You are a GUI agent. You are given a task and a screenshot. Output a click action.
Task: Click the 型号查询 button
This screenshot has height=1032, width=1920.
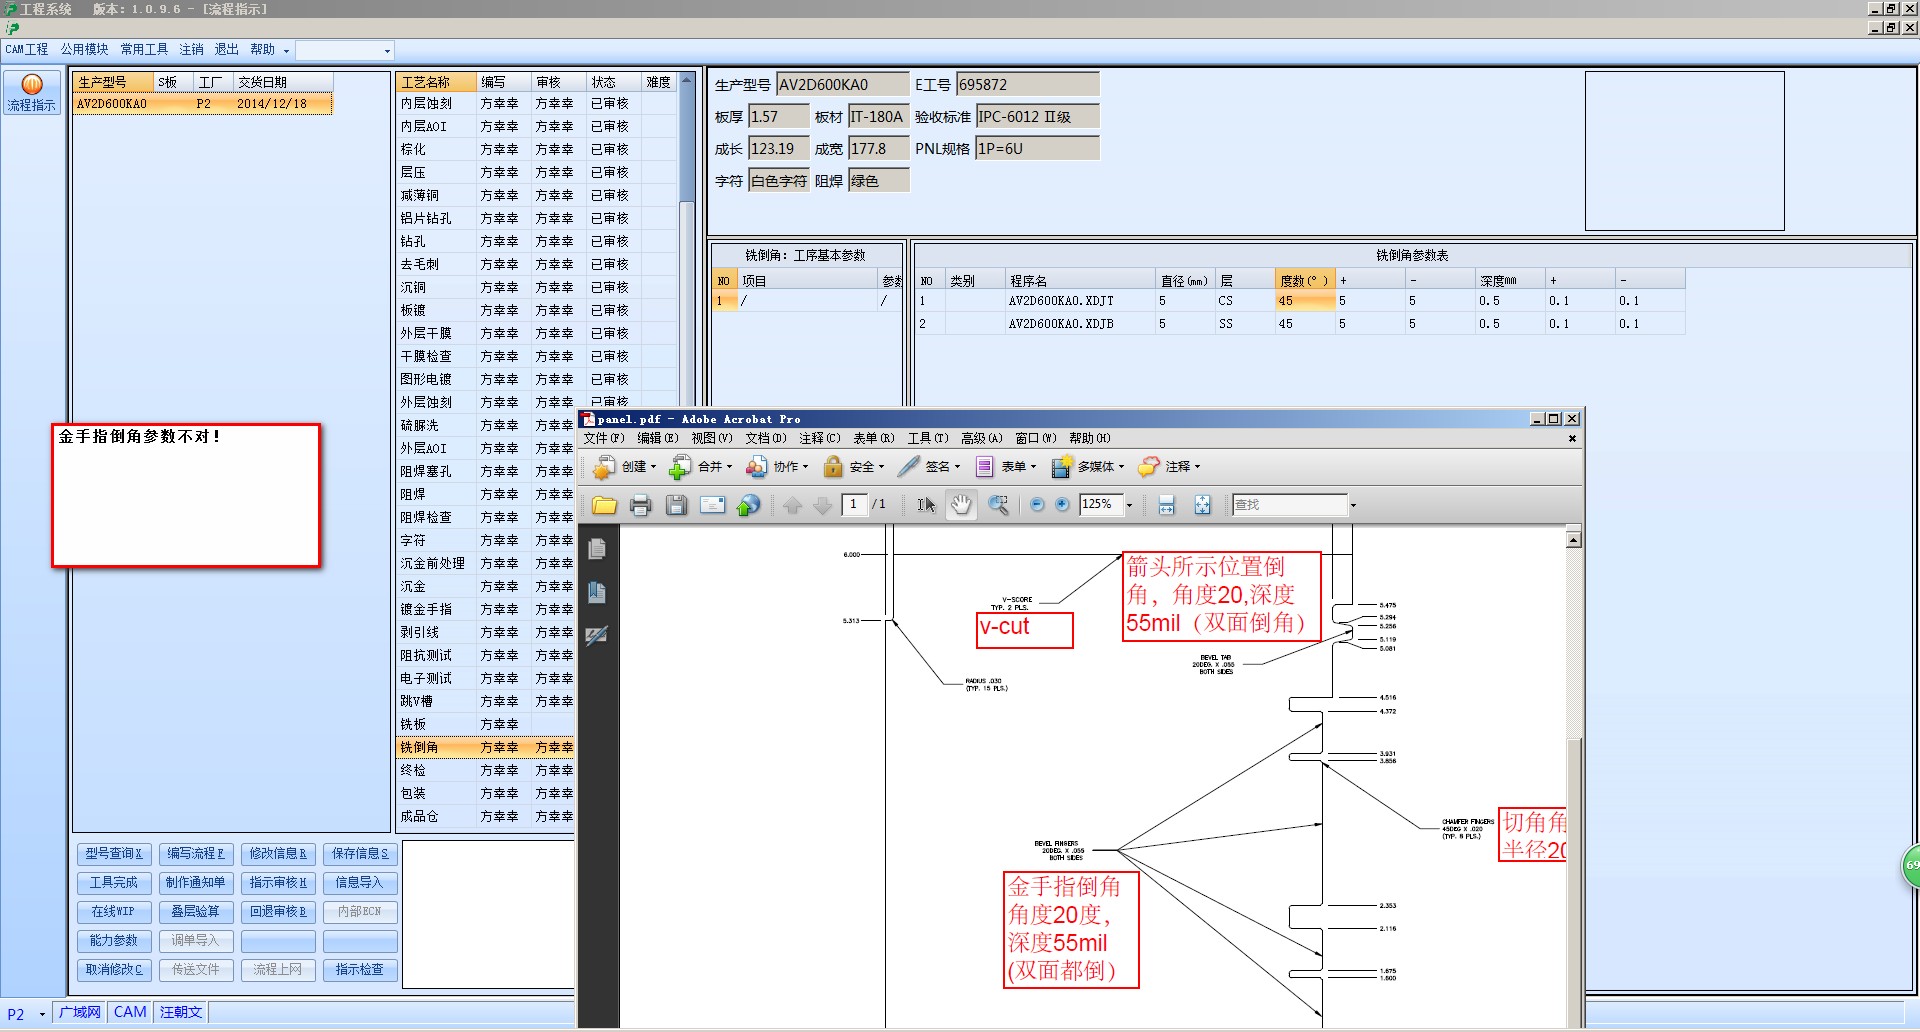click(114, 854)
